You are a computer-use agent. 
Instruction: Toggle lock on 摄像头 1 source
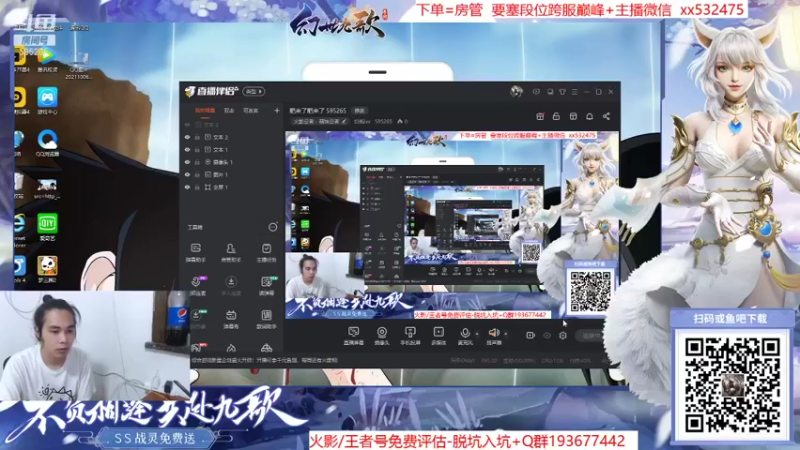pos(197,162)
